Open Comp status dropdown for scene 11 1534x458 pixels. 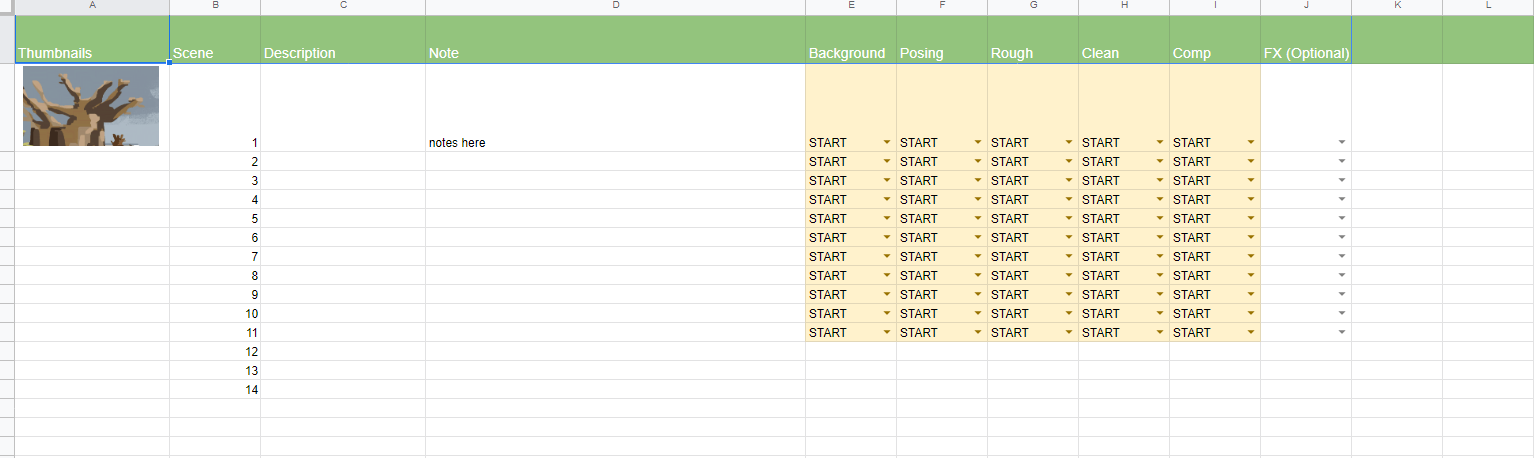click(1250, 333)
